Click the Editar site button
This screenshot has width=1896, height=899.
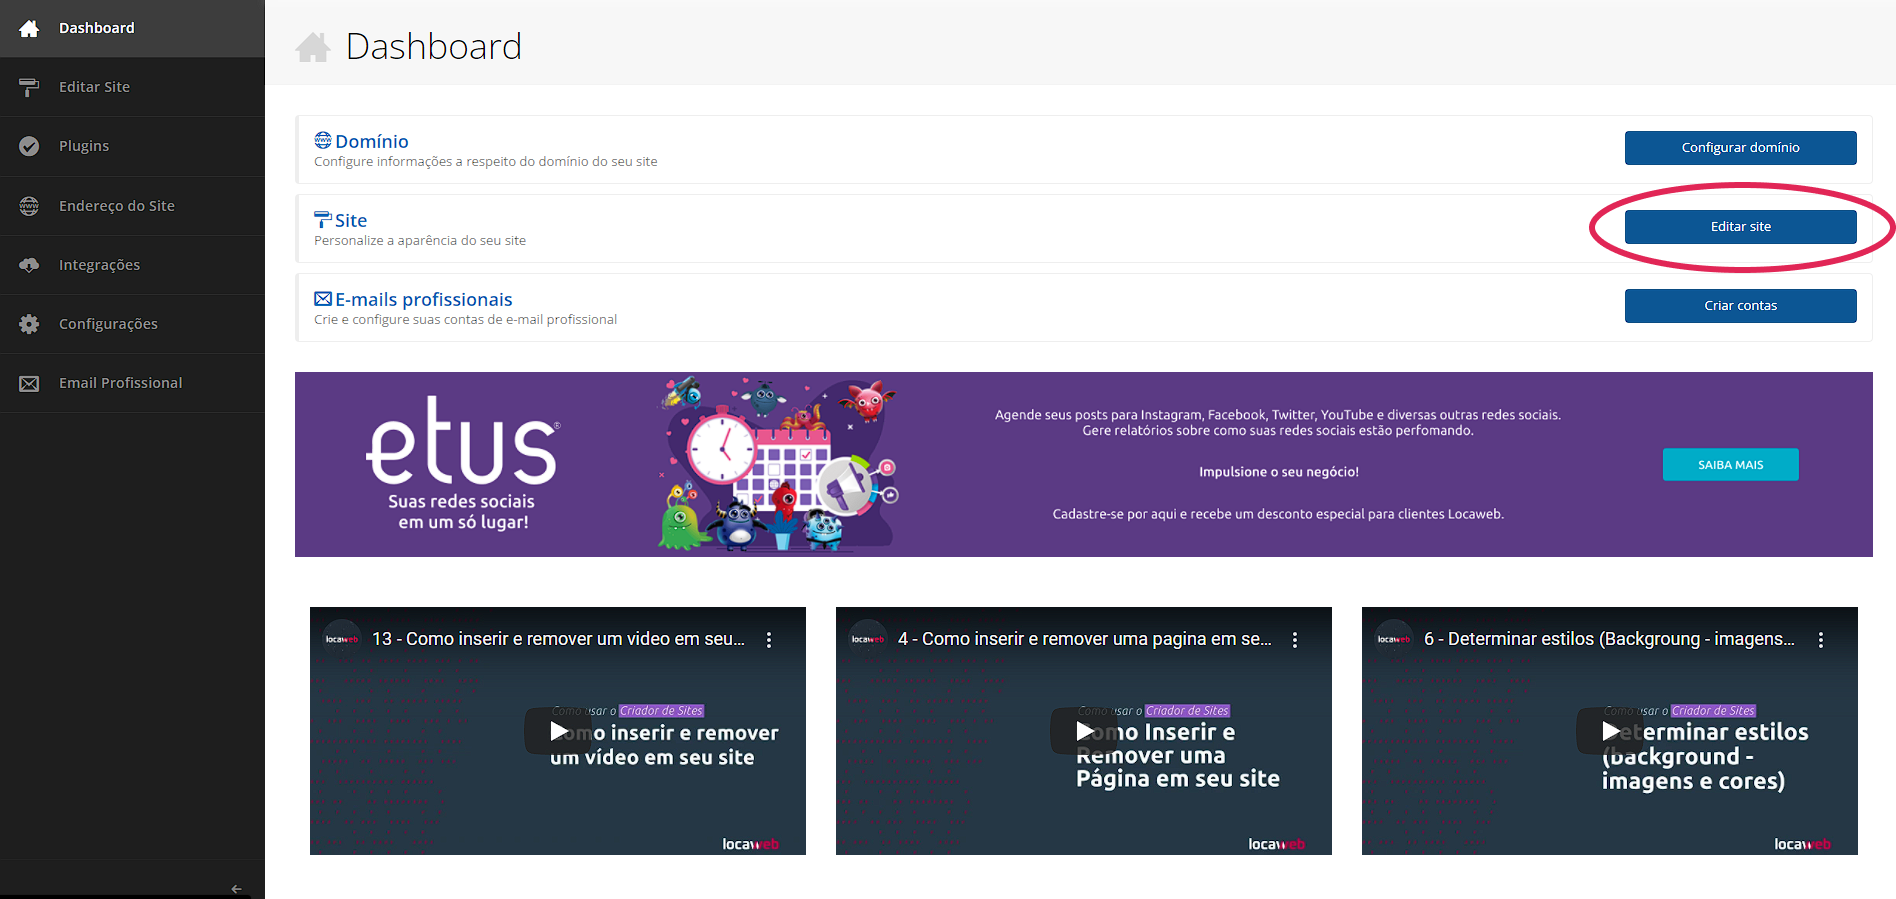1740,227
